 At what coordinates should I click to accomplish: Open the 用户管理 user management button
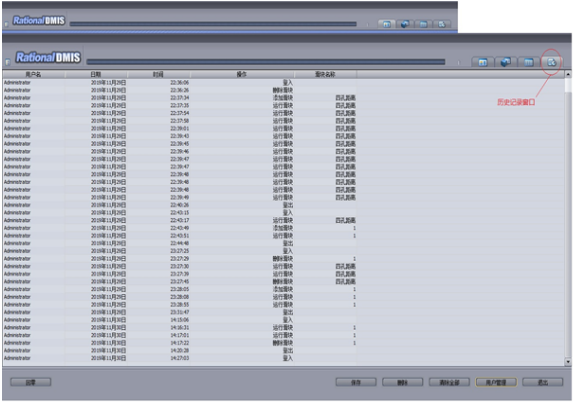point(496,382)
